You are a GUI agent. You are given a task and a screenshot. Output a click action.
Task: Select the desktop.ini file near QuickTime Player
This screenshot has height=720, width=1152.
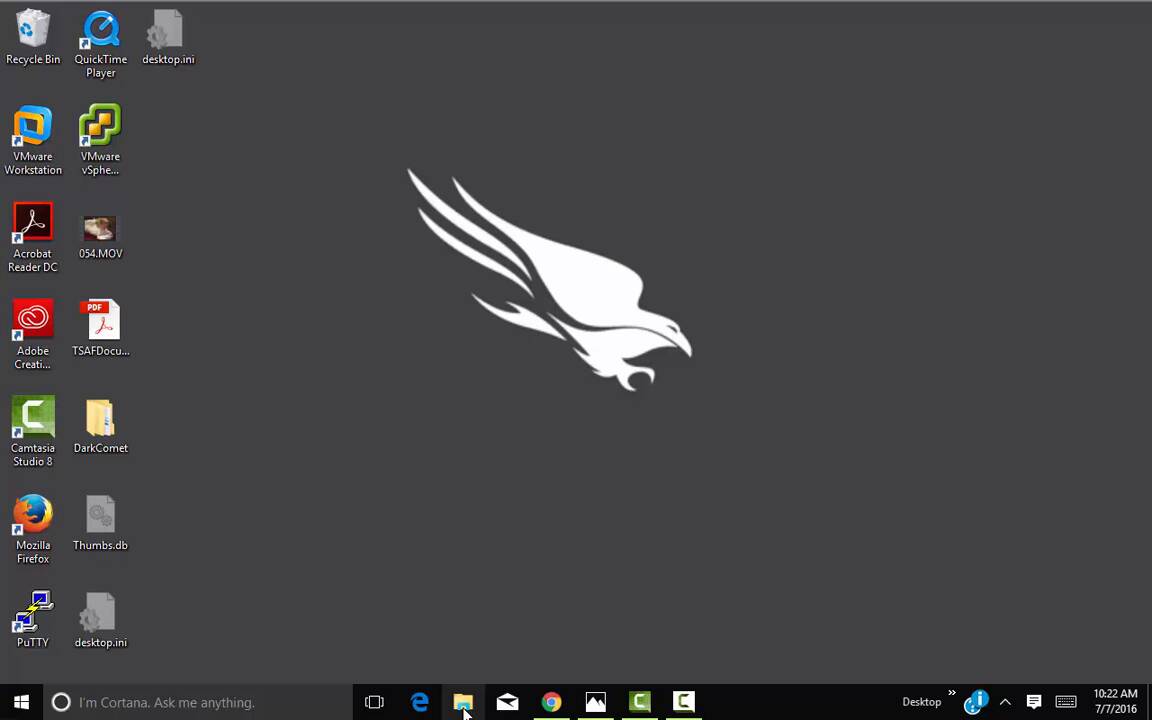tap(168, 37)
